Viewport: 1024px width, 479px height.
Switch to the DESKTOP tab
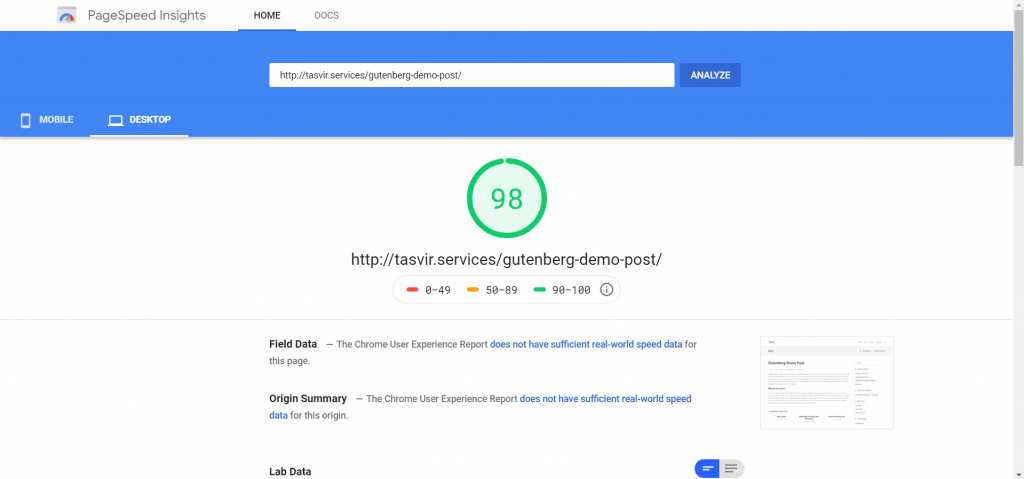(x=139, y=120)
